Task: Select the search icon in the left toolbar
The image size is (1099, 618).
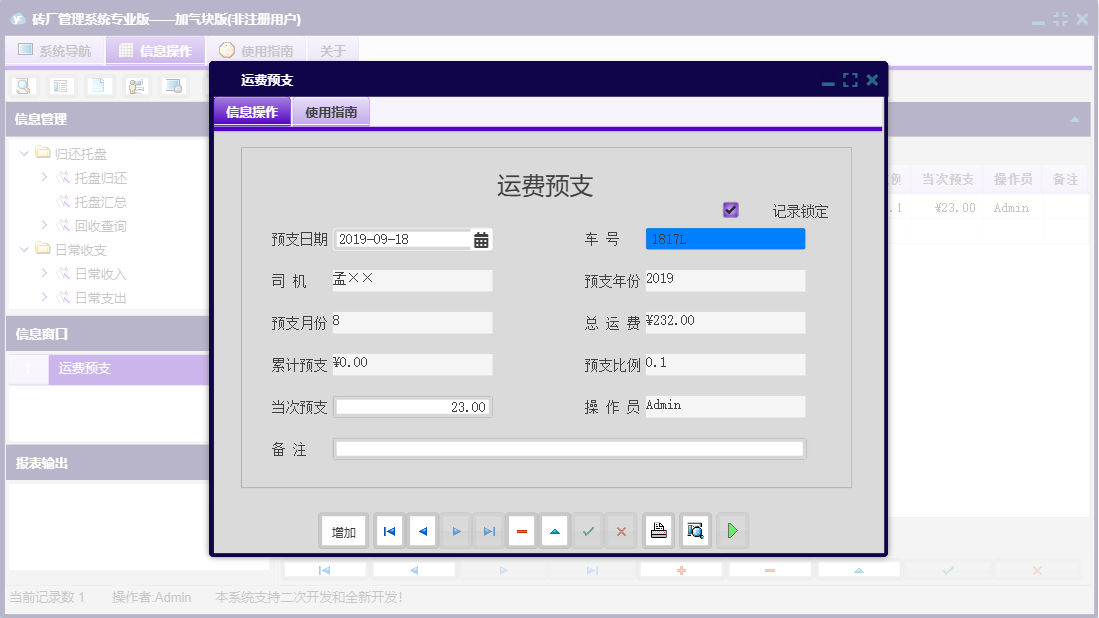Action: 22,86
